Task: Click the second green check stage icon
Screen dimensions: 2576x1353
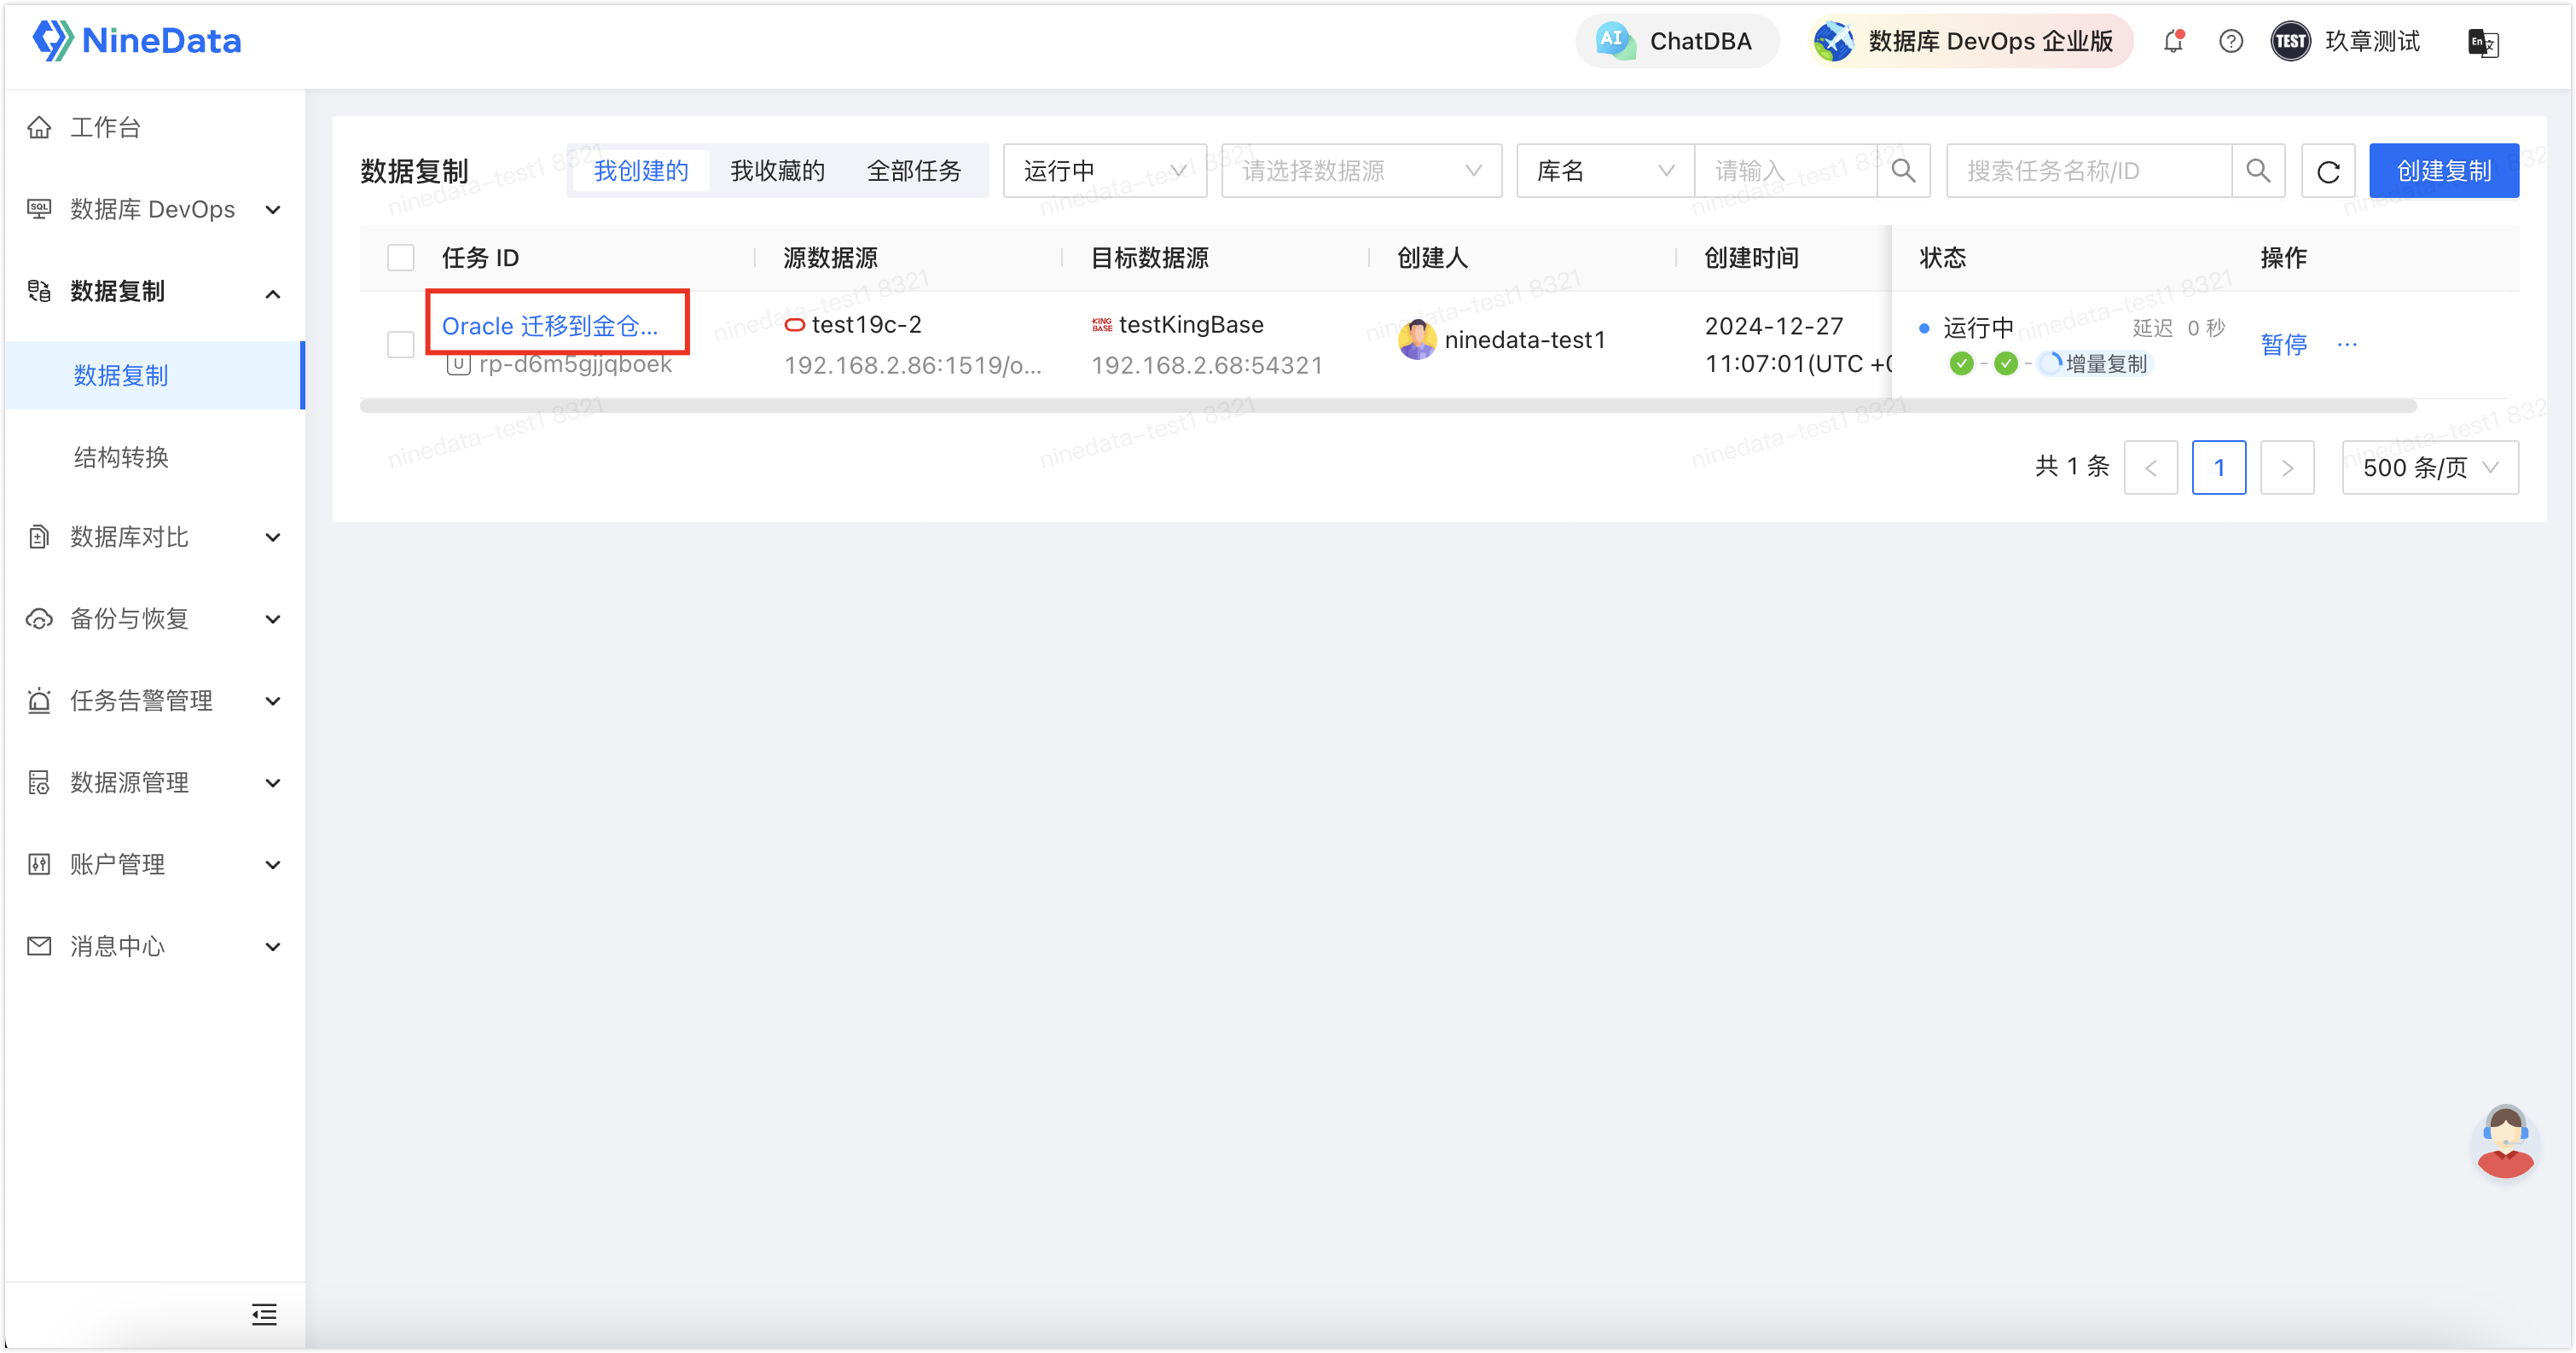Action: click(2005, 364)
